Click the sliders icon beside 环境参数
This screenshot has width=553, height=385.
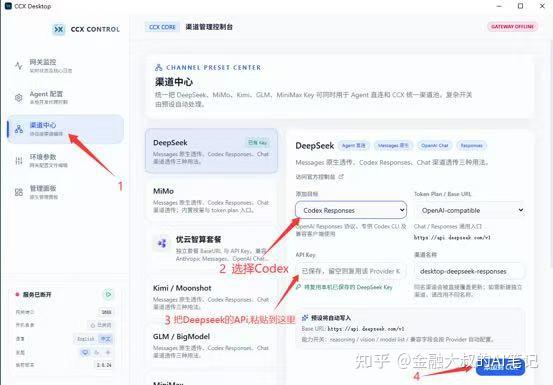pos(19,161)
